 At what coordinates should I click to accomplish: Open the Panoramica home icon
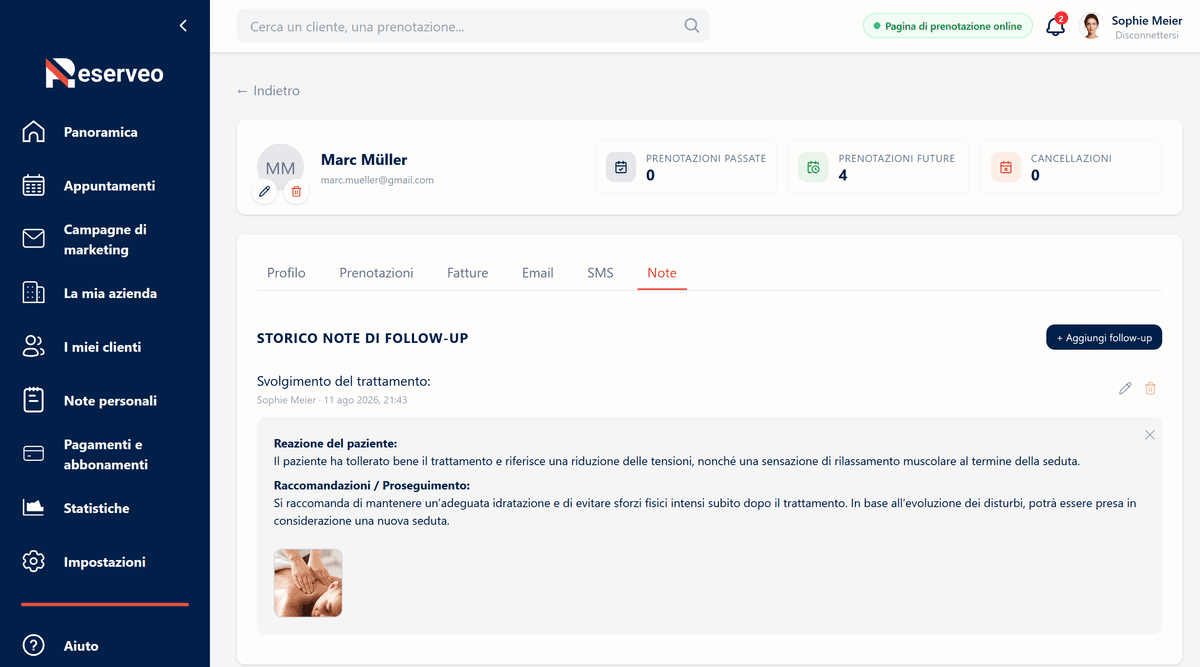(34, 132)
